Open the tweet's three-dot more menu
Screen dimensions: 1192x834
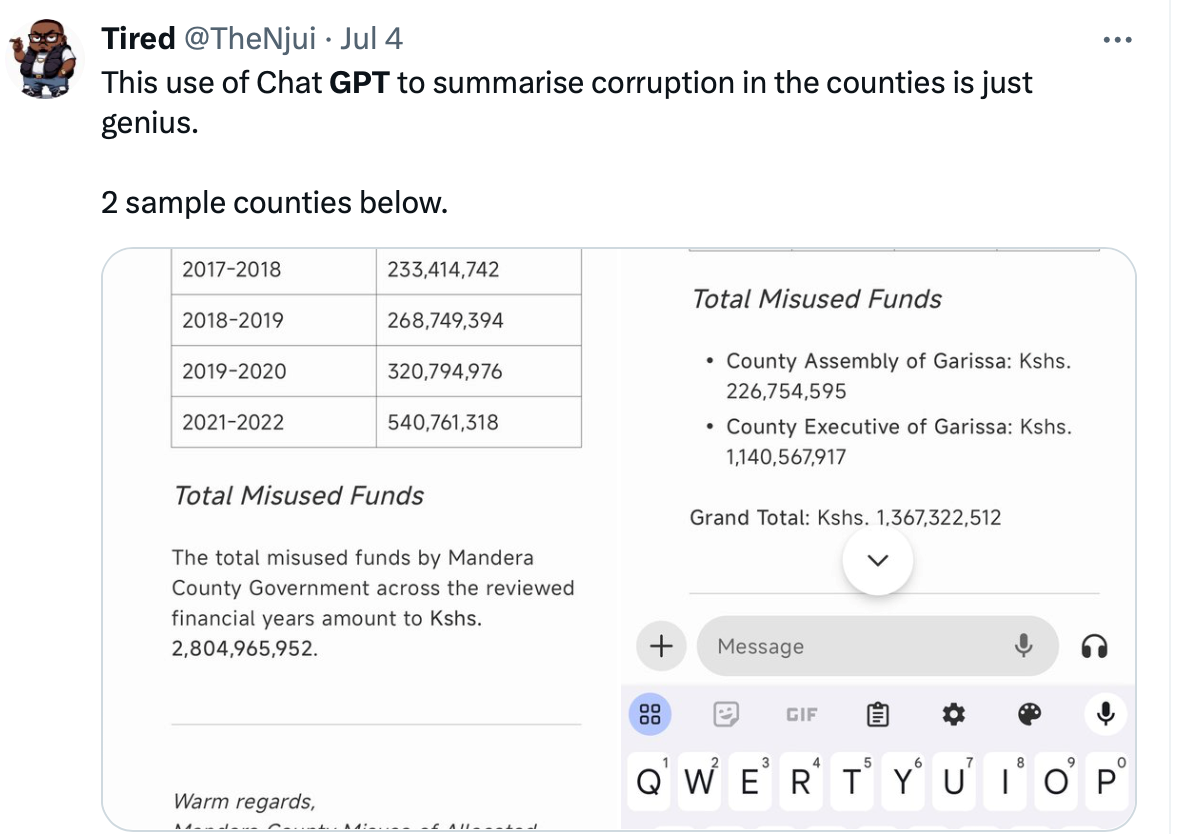pyautogui.click(x=1117, y=40)
